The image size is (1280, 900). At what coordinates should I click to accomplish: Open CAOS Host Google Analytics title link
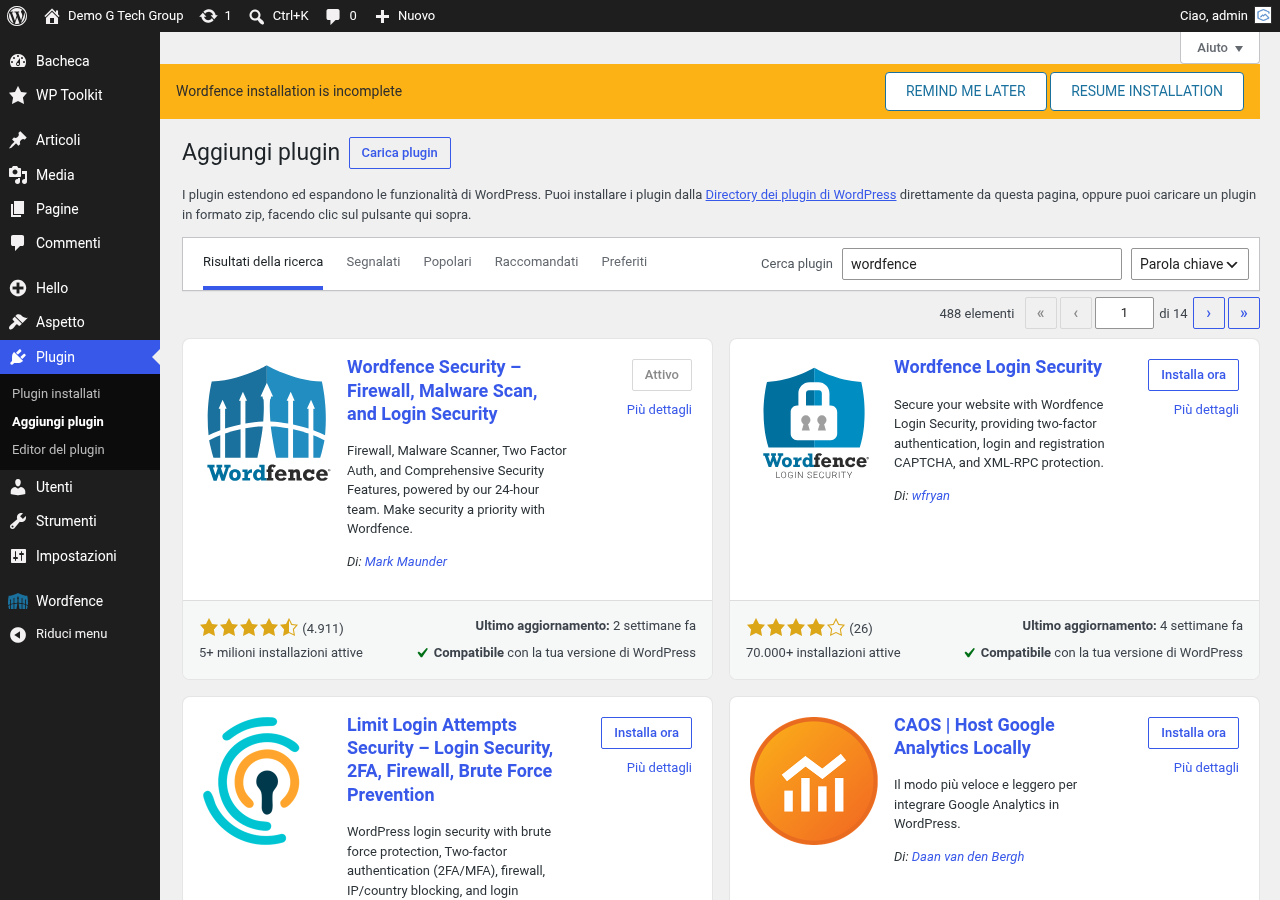coord(974,737)
